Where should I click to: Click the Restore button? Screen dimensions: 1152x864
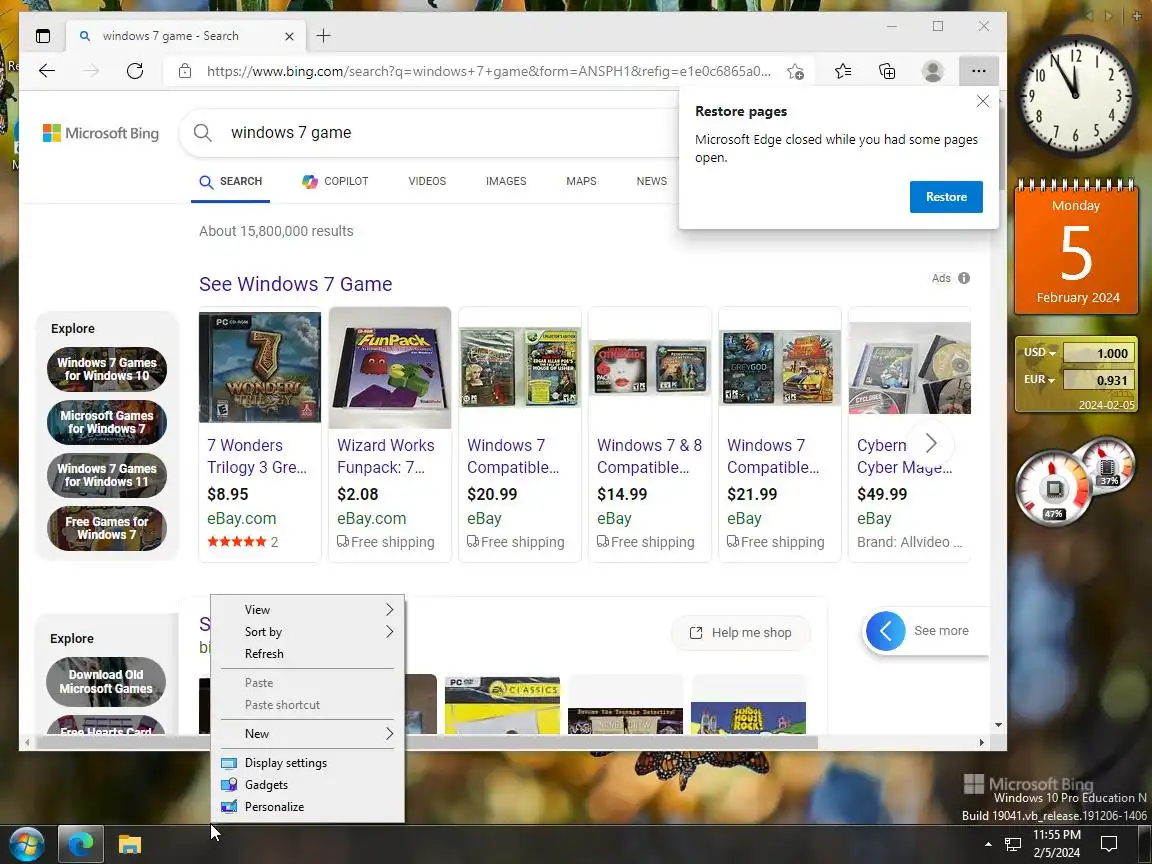(x=946, y=197)
